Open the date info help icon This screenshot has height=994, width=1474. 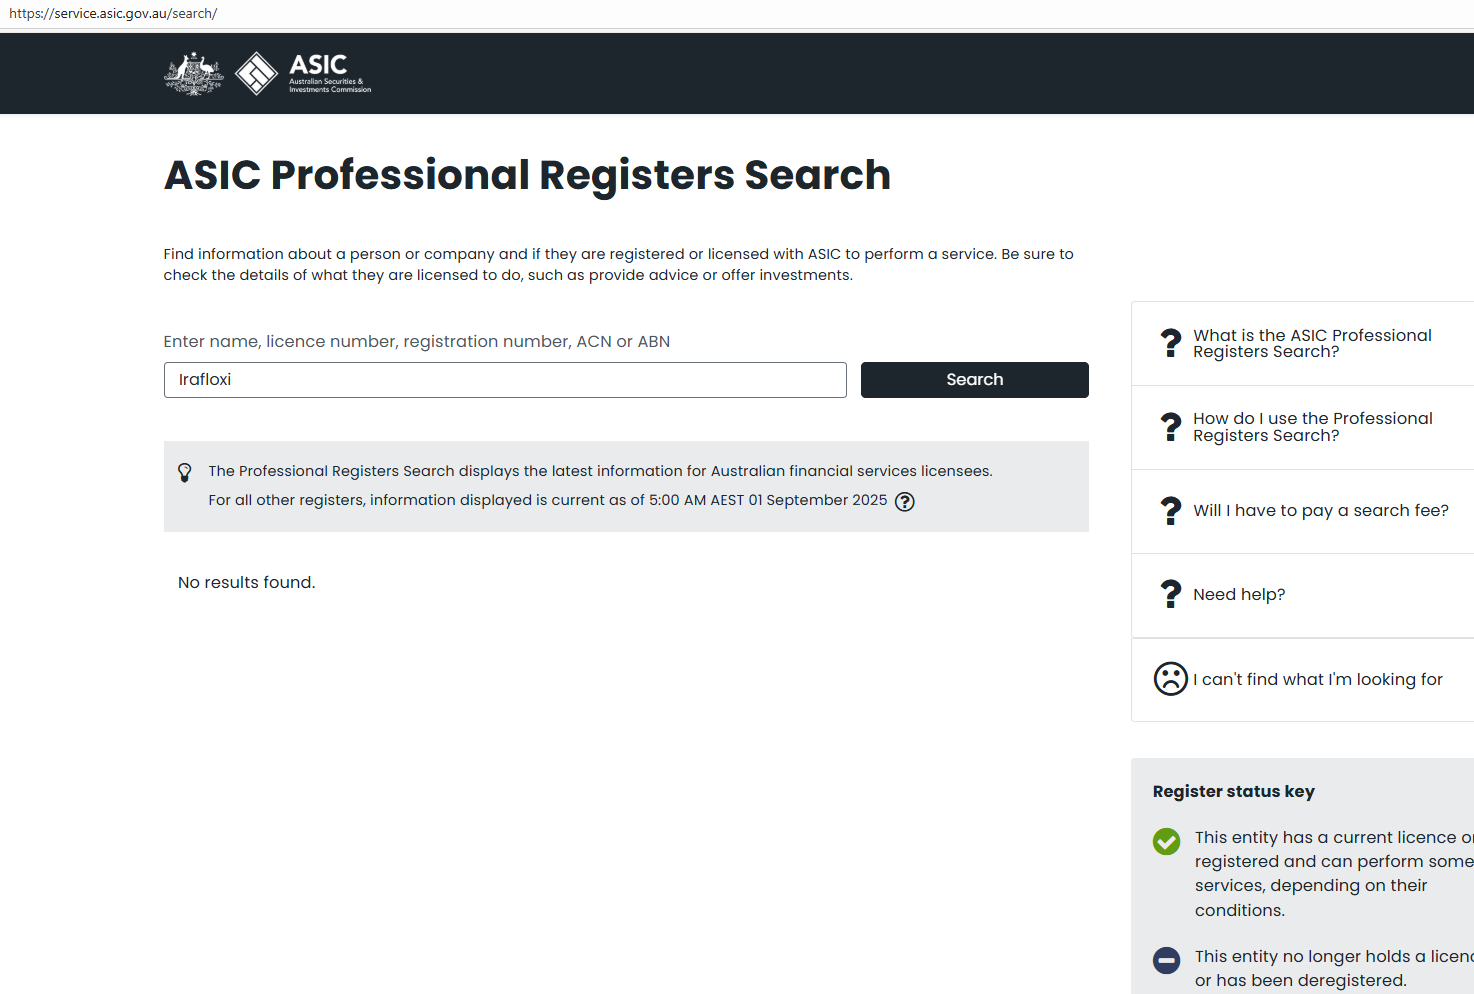(x=905, y=502)
